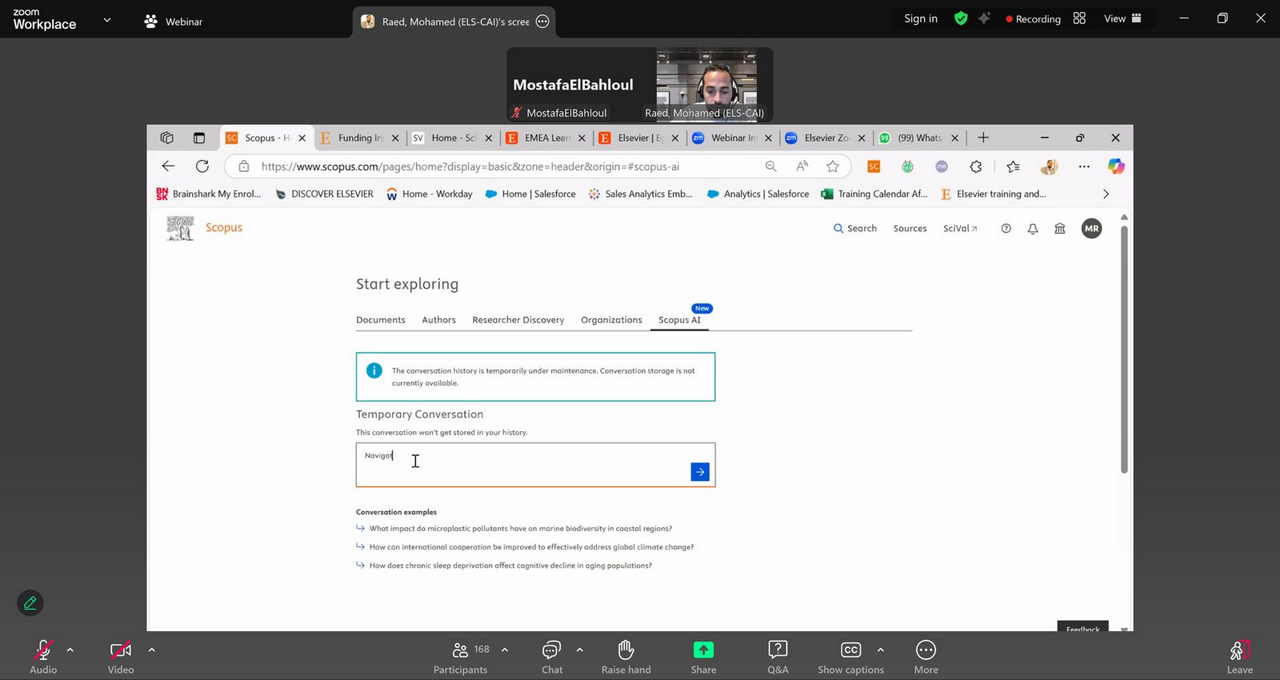Open a new browser tab
1280x680 pixels.
pos(983,138)
